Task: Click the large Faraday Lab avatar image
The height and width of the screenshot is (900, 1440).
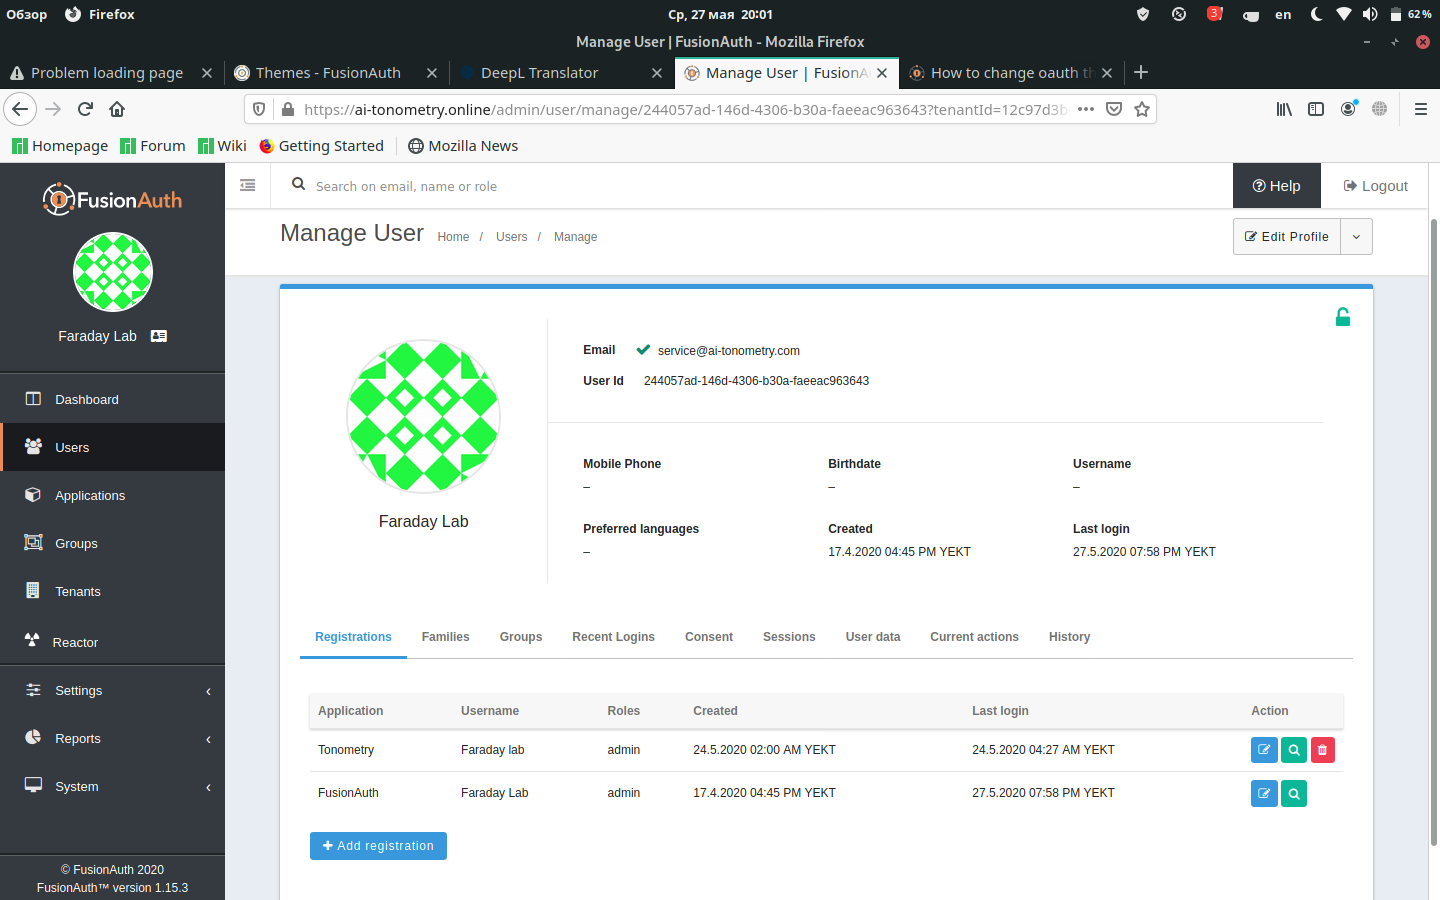Action: pyautogui.click(x=423, y=416)
